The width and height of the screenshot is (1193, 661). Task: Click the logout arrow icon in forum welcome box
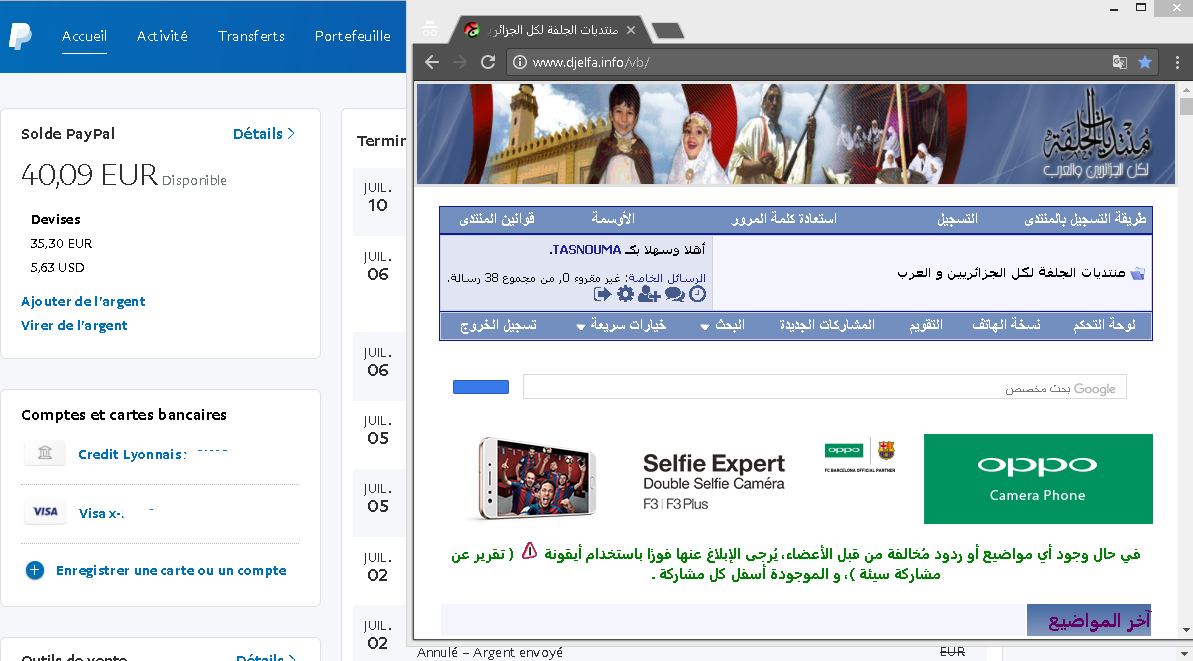(602, 294)
